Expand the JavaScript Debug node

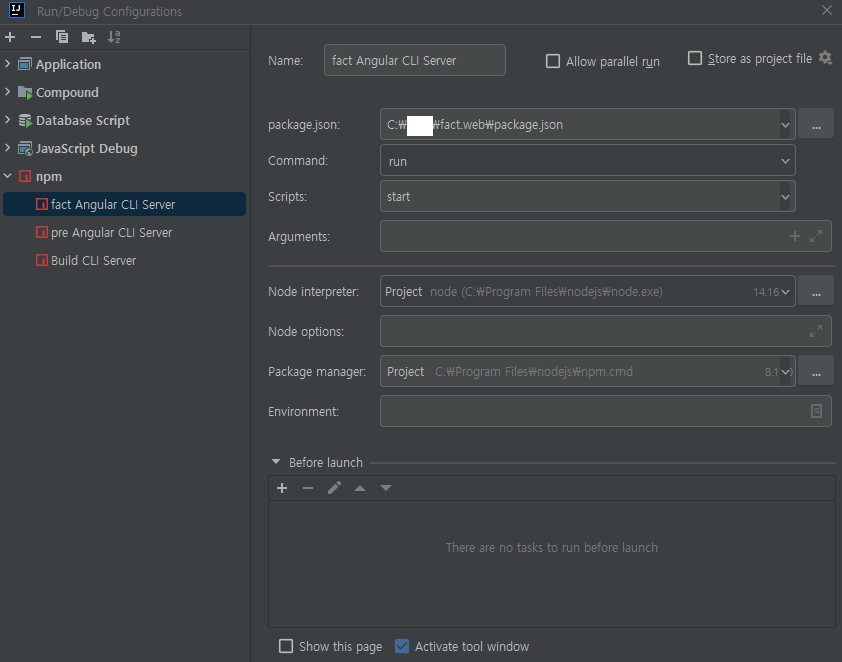(x=8, y=148)
